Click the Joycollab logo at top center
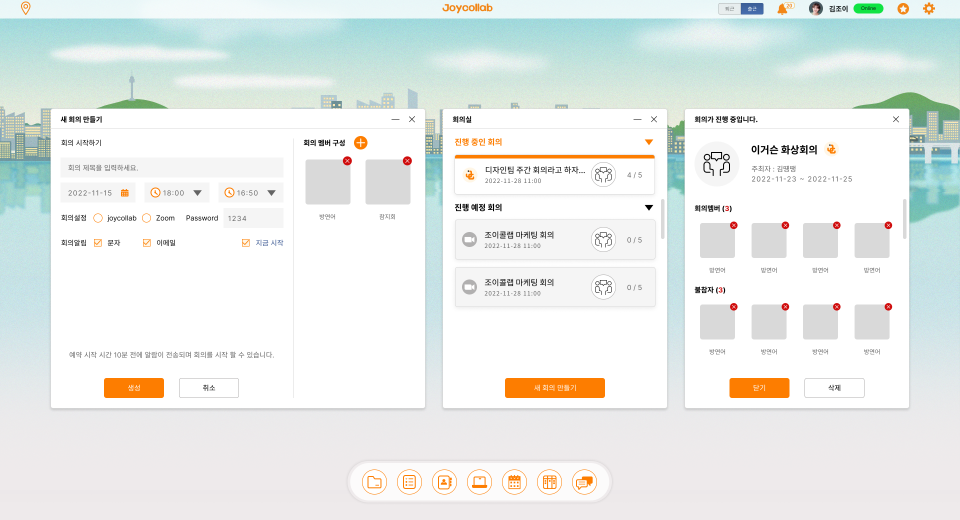960x520 pixels. (x=467, y=8)
